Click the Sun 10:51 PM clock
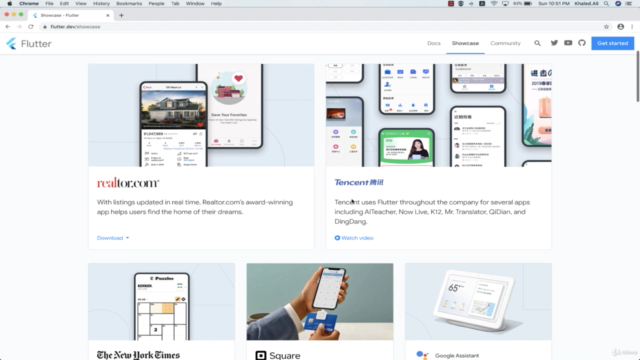The image size is (640, 360). pos(553,4)
